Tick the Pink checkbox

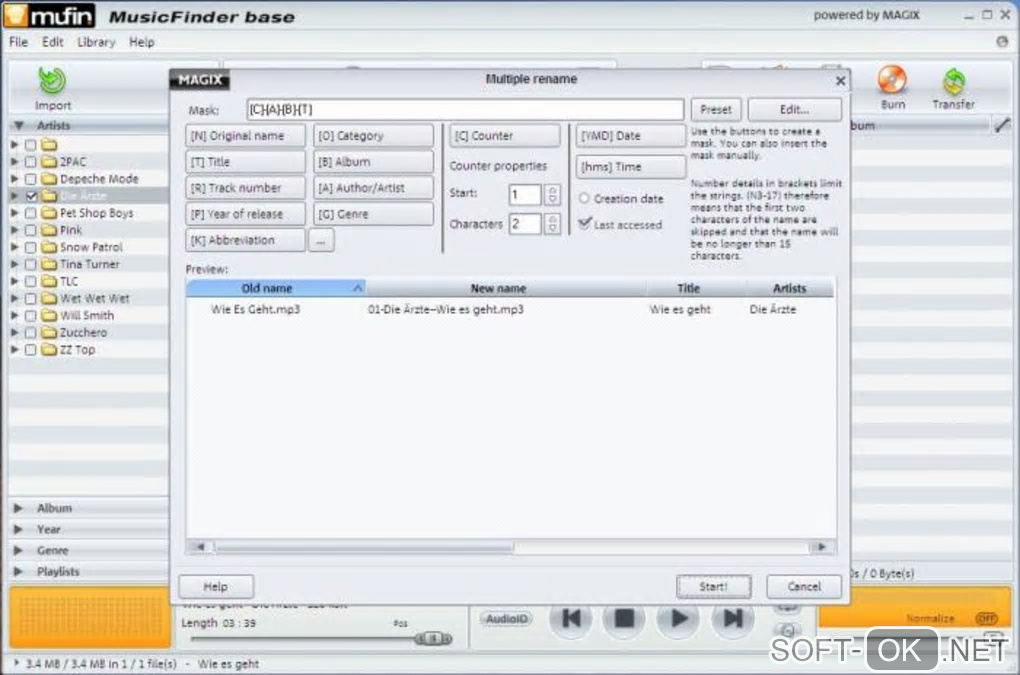[31, 230]
